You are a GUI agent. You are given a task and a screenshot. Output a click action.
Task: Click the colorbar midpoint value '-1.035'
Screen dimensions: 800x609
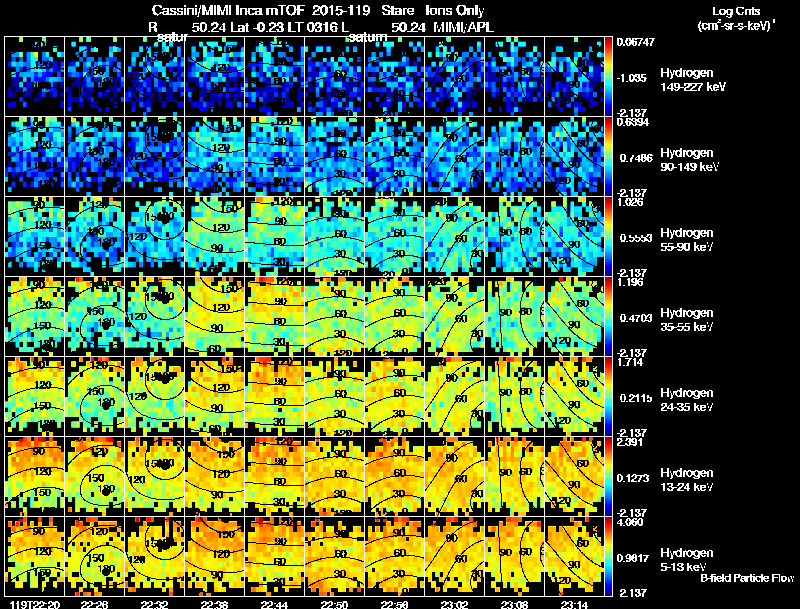632,78
